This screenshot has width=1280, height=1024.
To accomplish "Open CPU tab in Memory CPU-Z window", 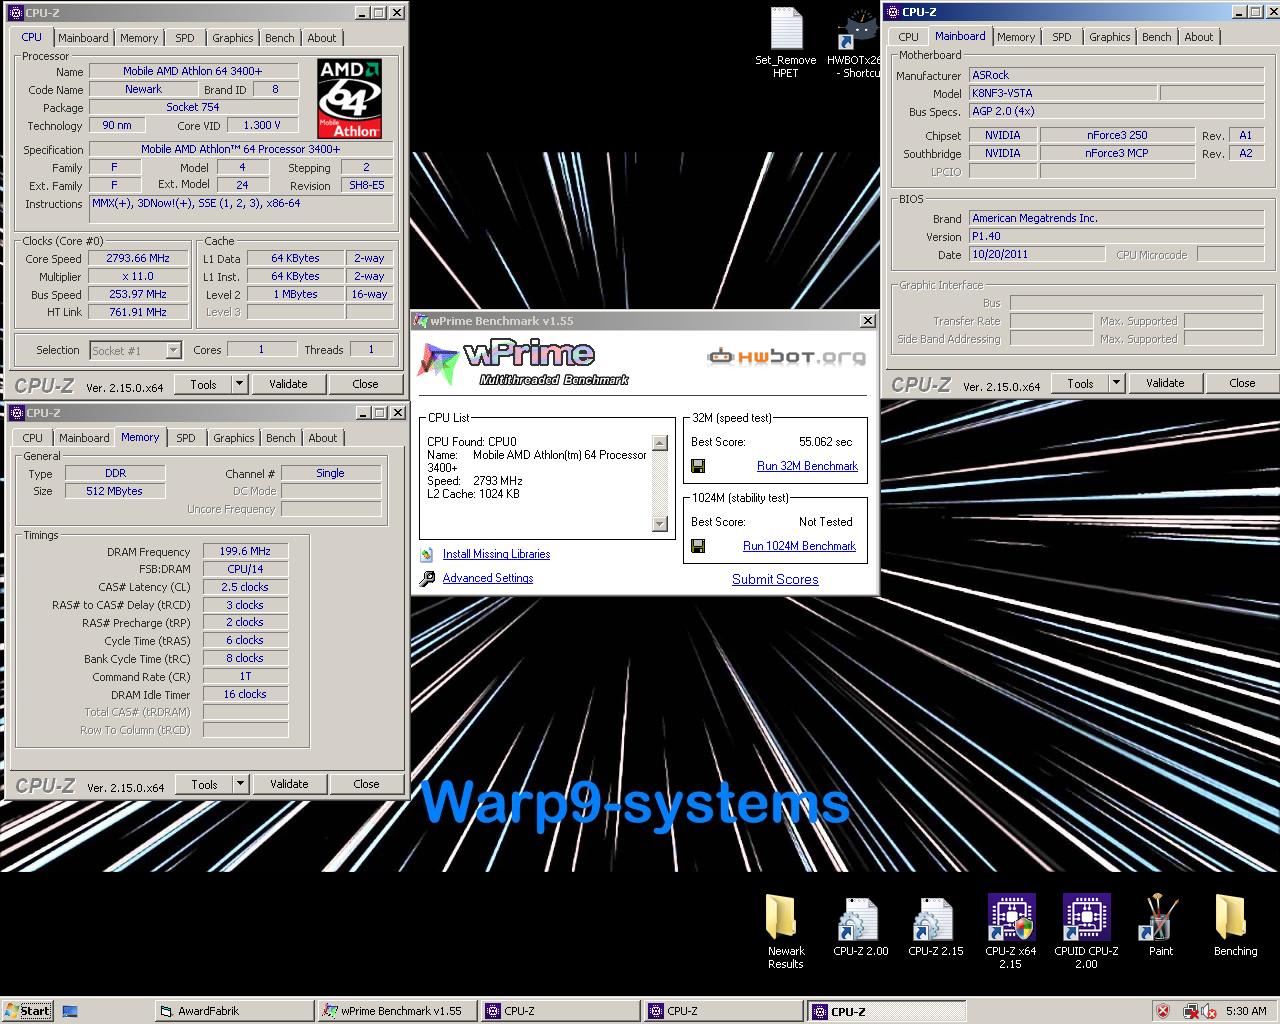I will [33, 438].
